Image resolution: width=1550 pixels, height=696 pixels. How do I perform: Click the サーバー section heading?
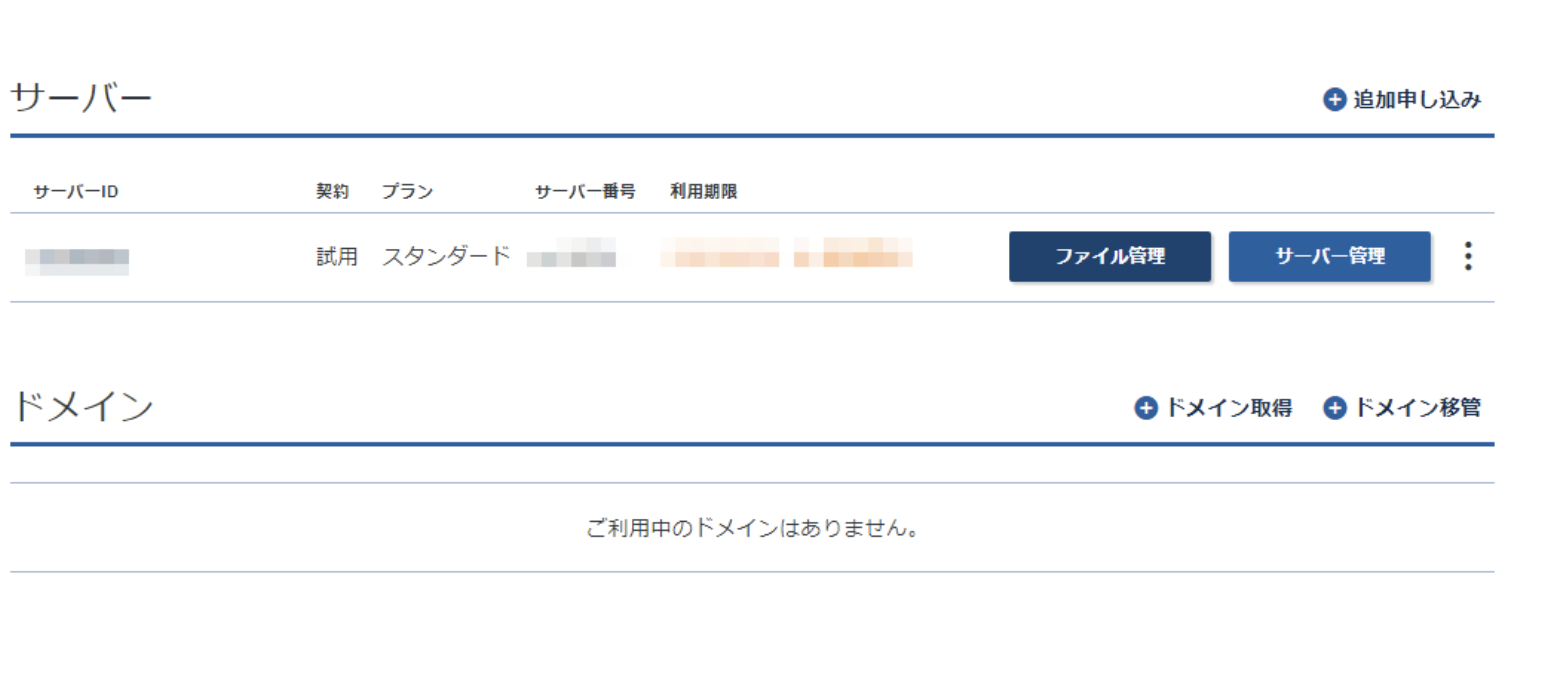[x=81, y=99]
